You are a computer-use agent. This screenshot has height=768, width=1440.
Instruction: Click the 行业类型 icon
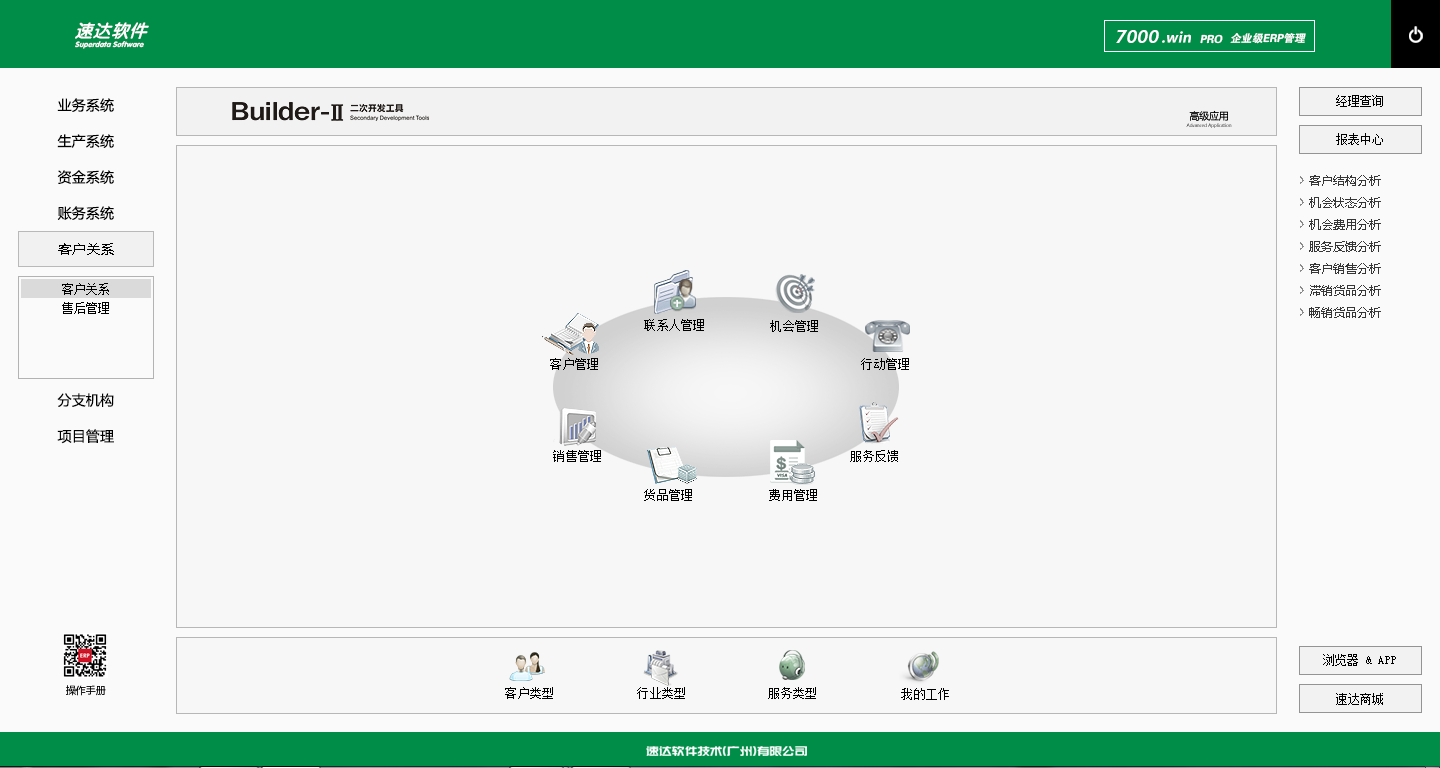pos(661,666)
